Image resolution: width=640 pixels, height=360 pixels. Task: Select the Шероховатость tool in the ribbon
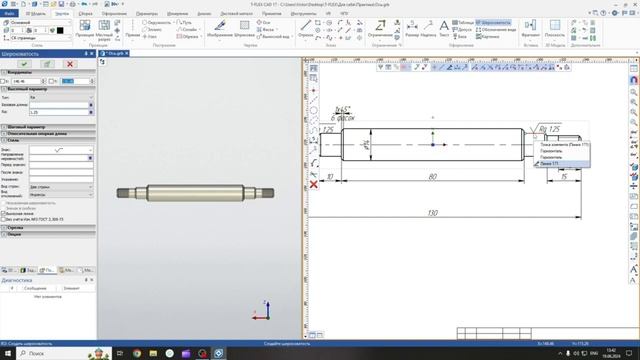tap(493, 22)
